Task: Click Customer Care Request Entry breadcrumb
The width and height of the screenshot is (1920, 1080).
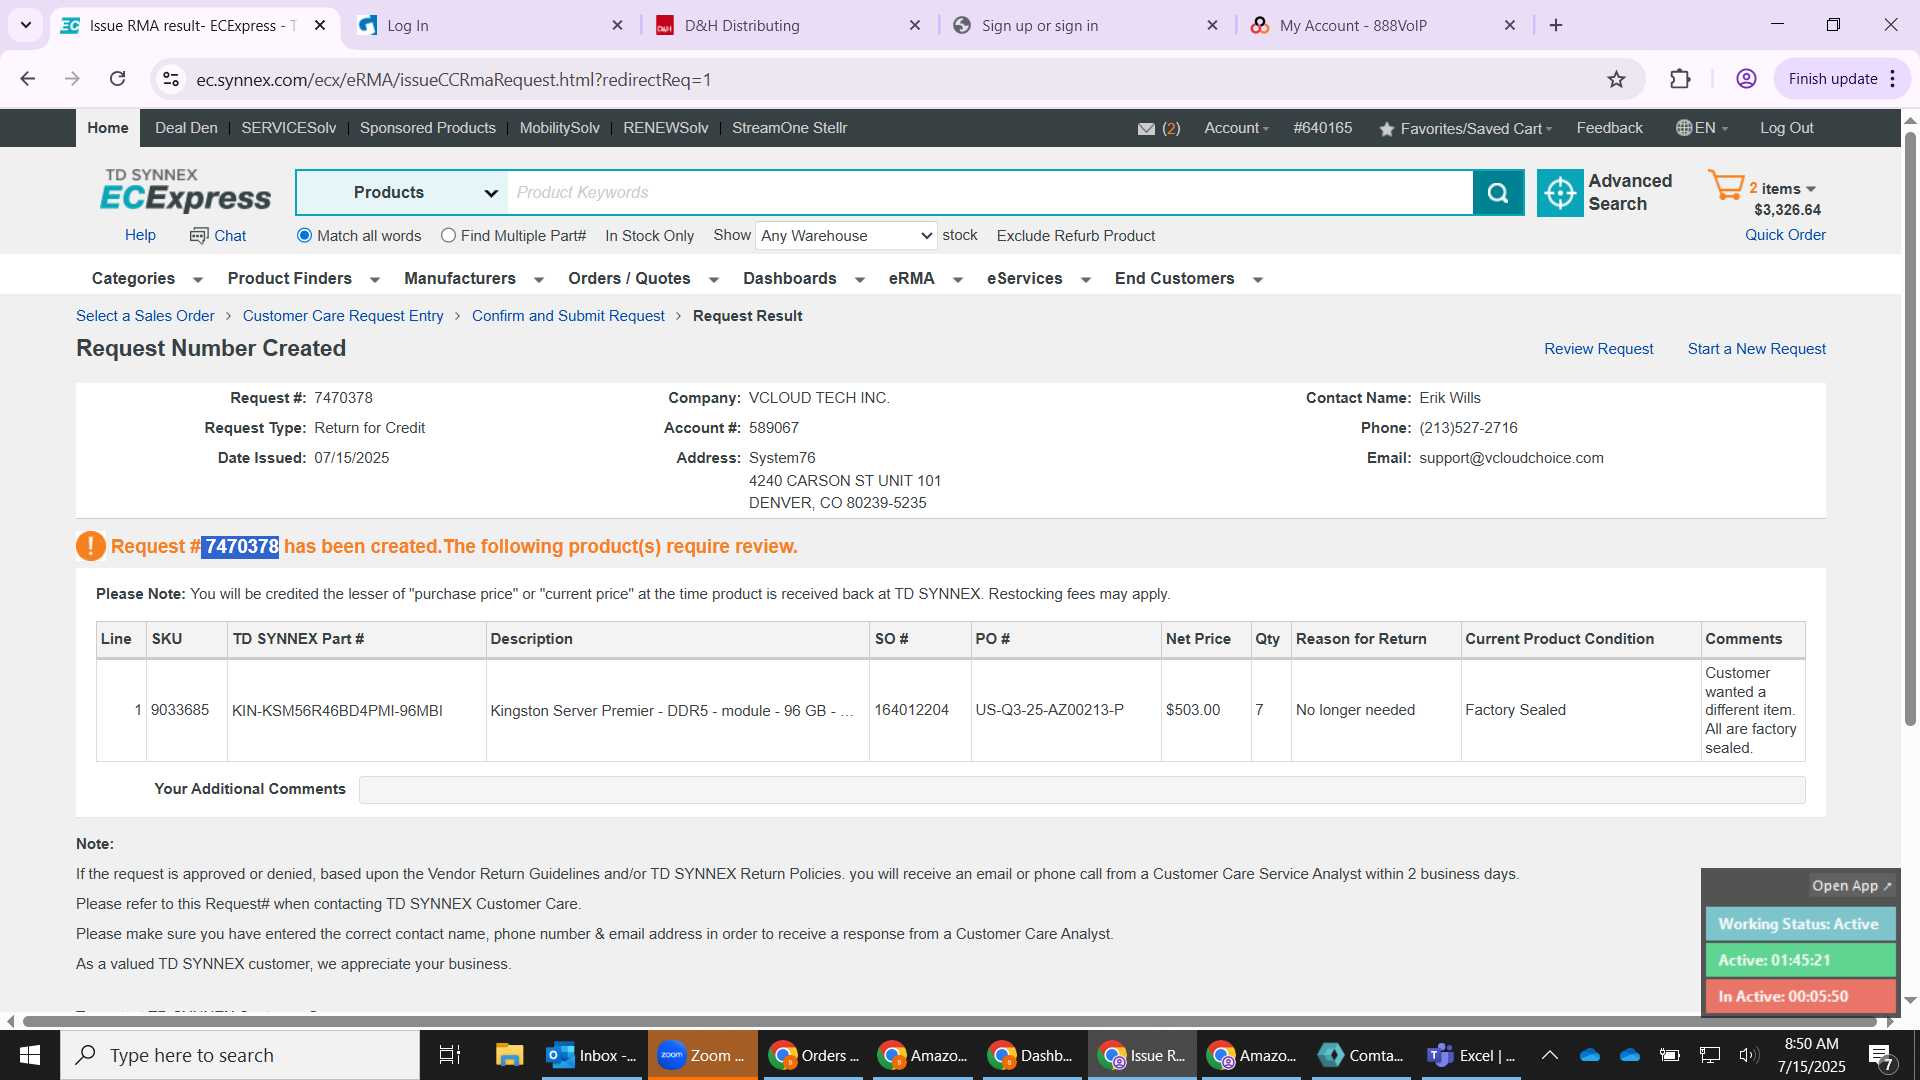Action: 342,316
